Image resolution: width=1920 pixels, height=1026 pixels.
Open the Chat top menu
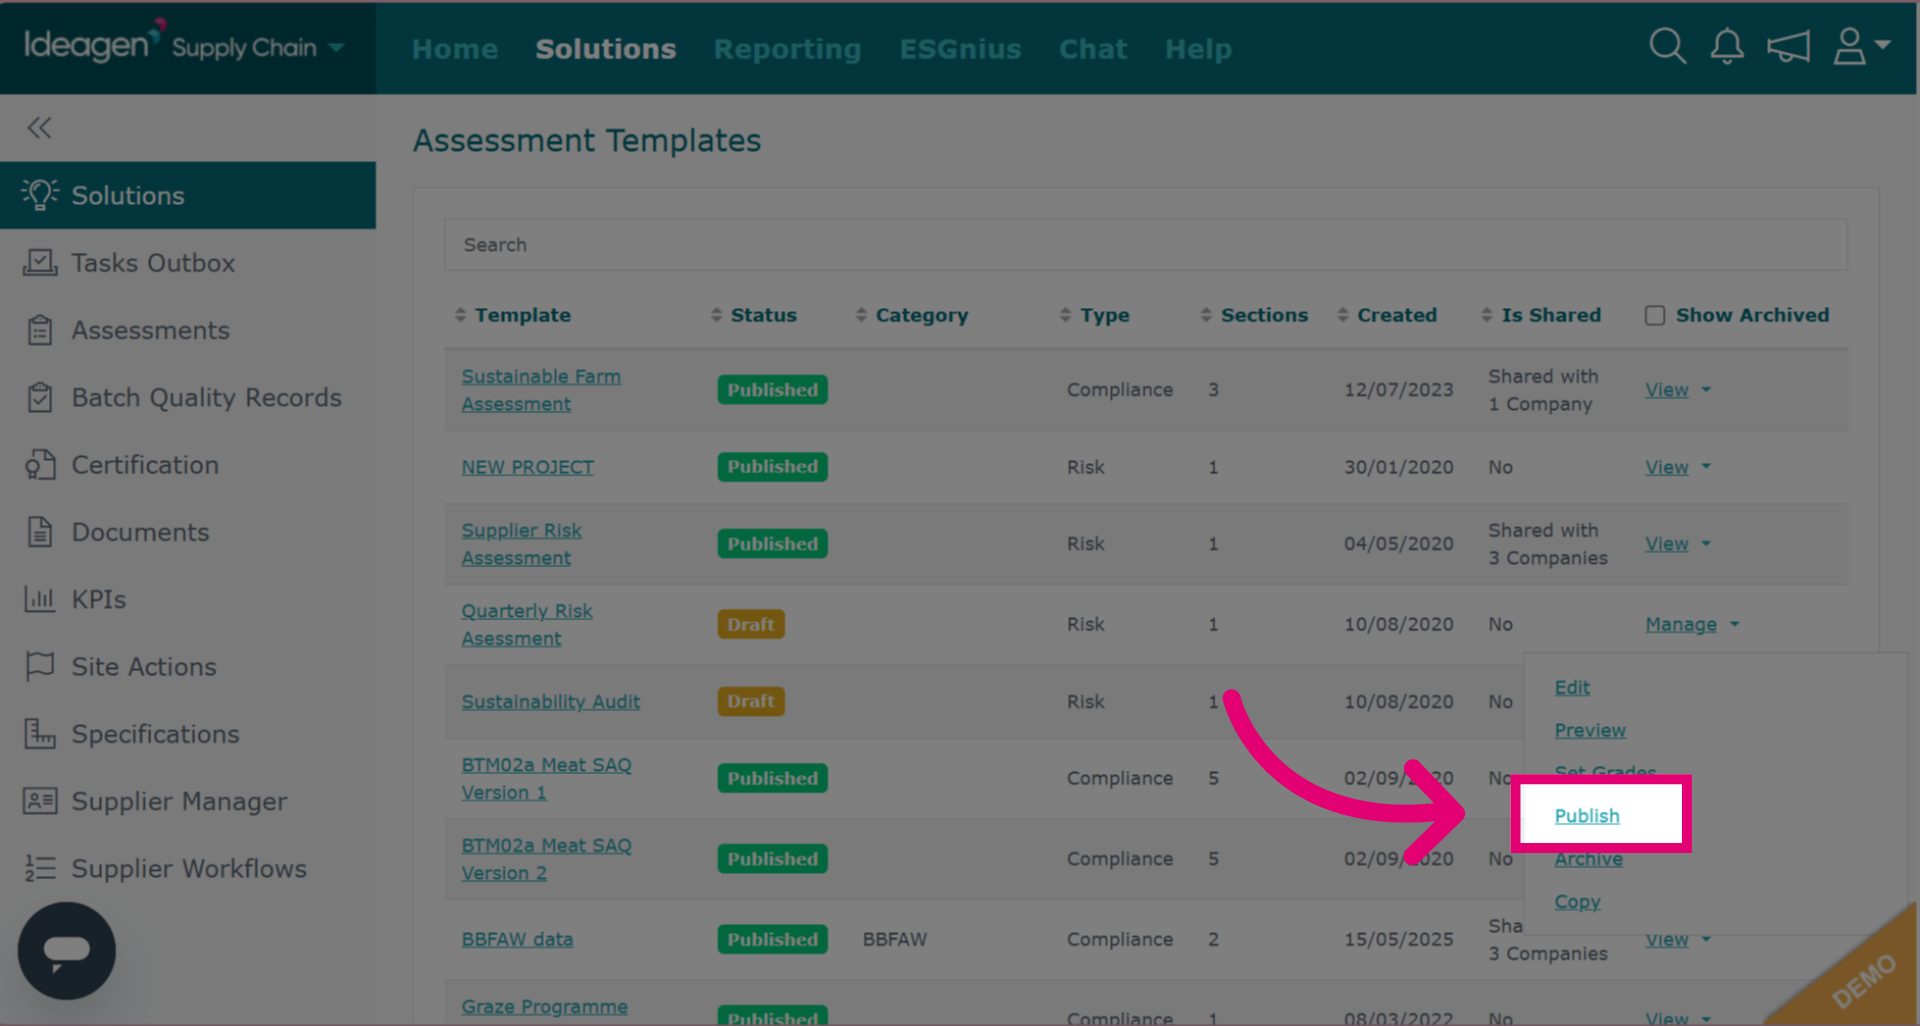point(1093,49)
